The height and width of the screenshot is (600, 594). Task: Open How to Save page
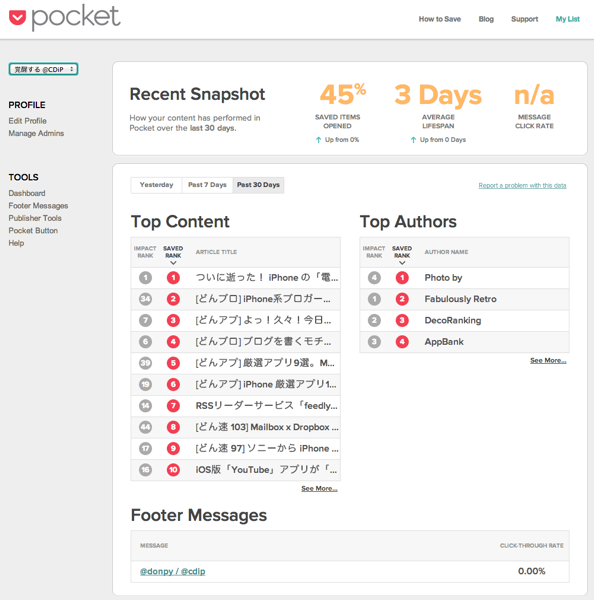[x=440, y=19]
